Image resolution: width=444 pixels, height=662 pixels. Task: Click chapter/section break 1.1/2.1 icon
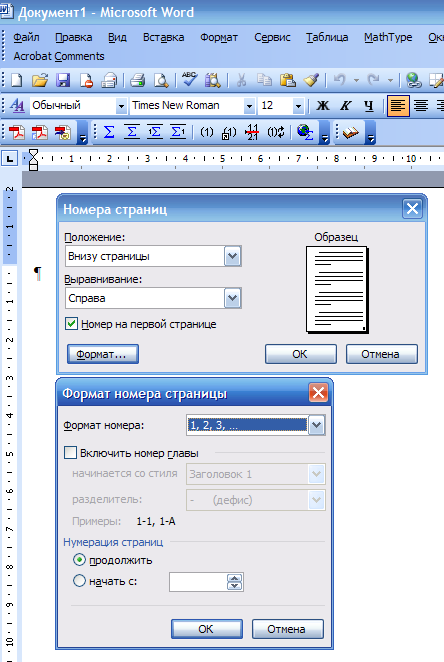(x=252, y=132)
